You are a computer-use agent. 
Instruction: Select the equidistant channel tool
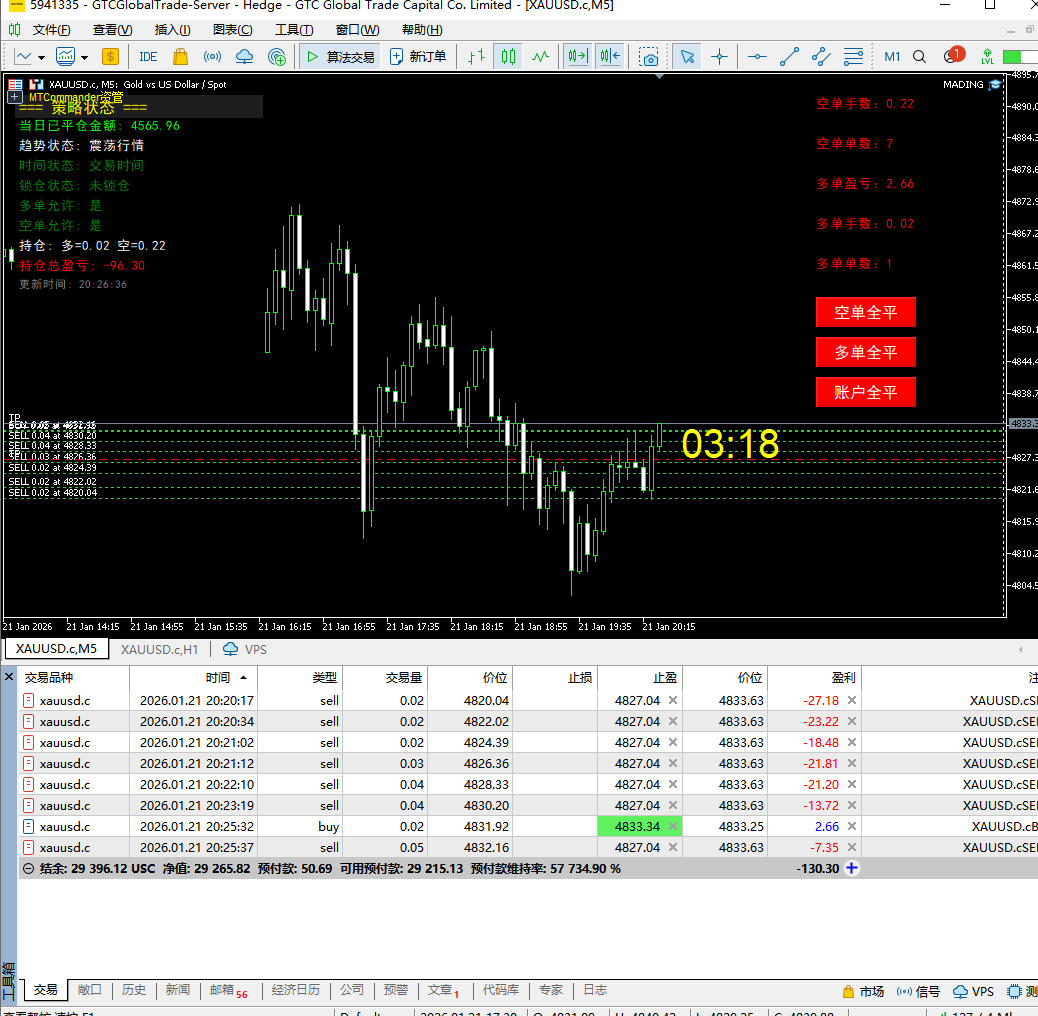[x=821, y=57]
